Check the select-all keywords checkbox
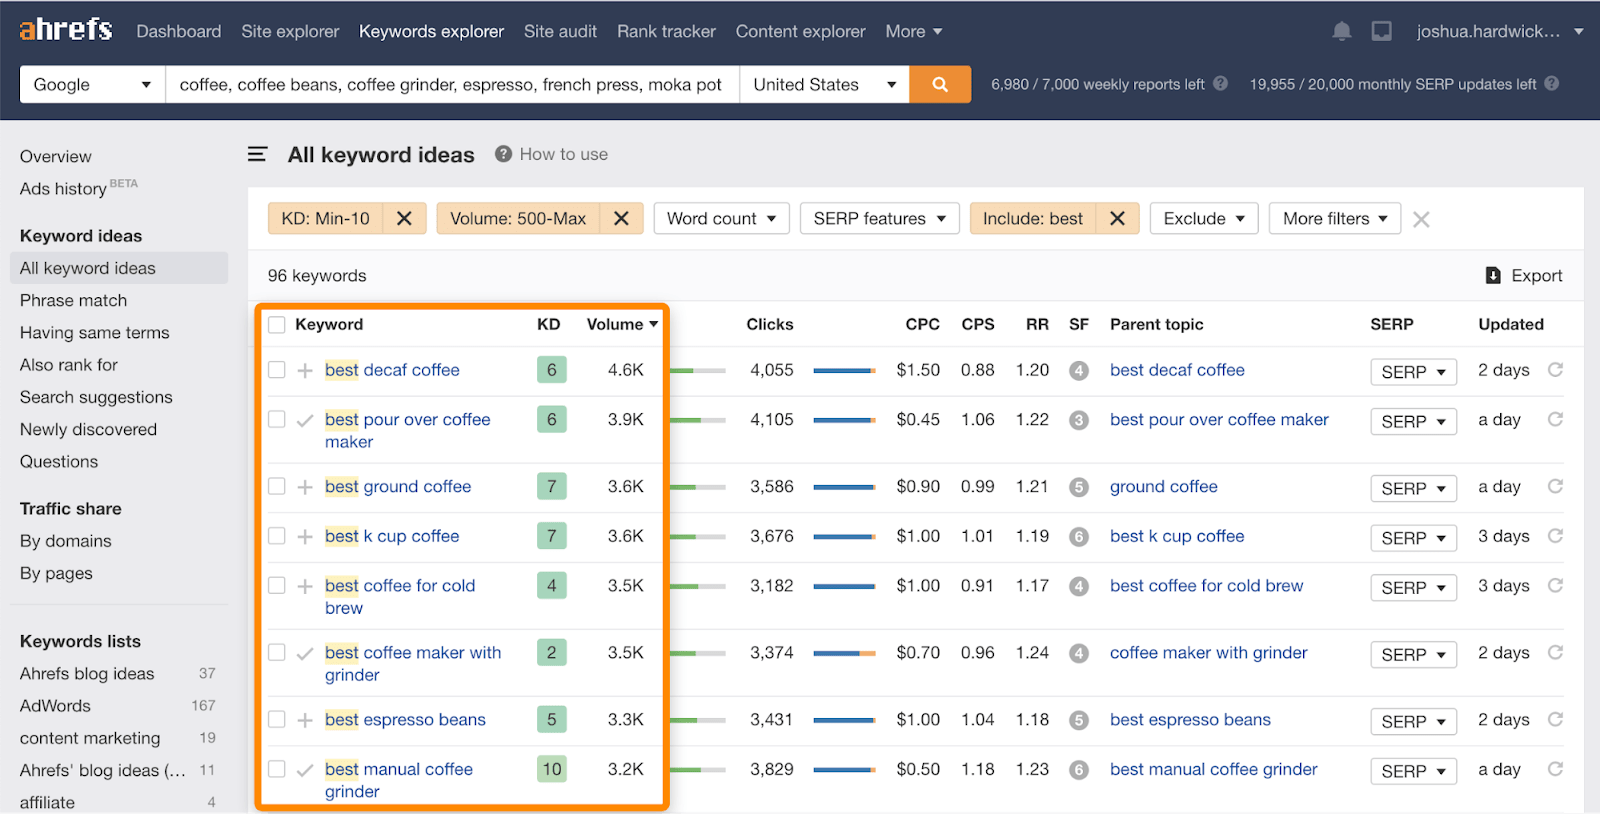This screenshot has width=1600, height=814. 277,325
